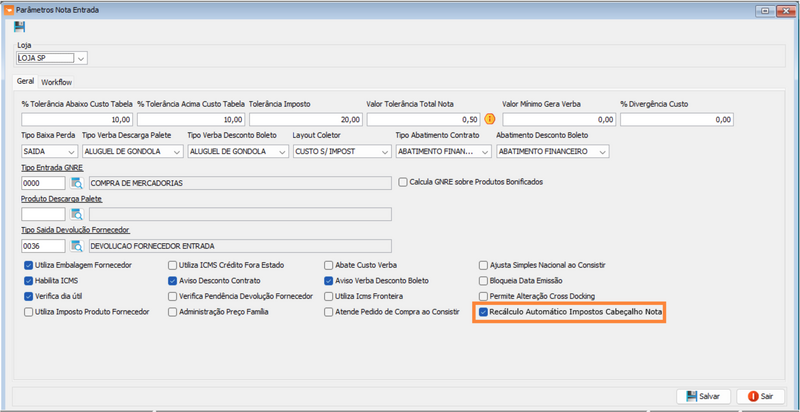Switch to the Workflow tab
The image size is (800, 412).
coord(57,82)
